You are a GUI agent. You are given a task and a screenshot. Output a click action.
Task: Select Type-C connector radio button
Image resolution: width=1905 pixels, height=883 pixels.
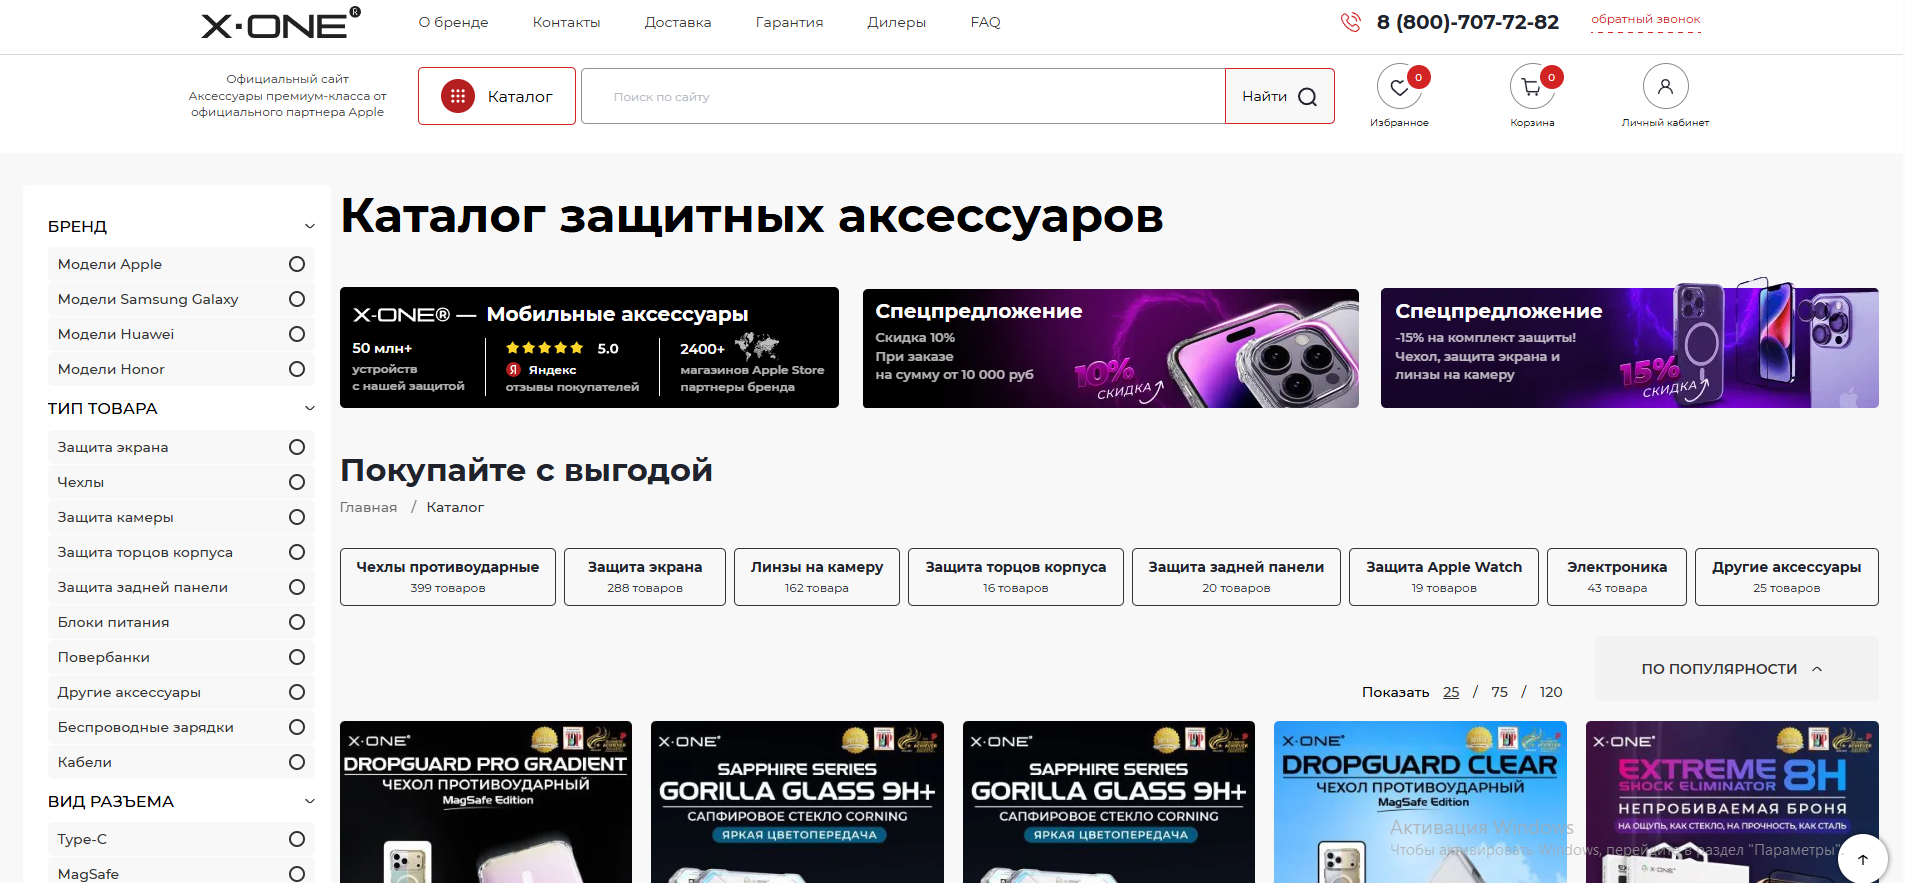[x=297, y=839]
